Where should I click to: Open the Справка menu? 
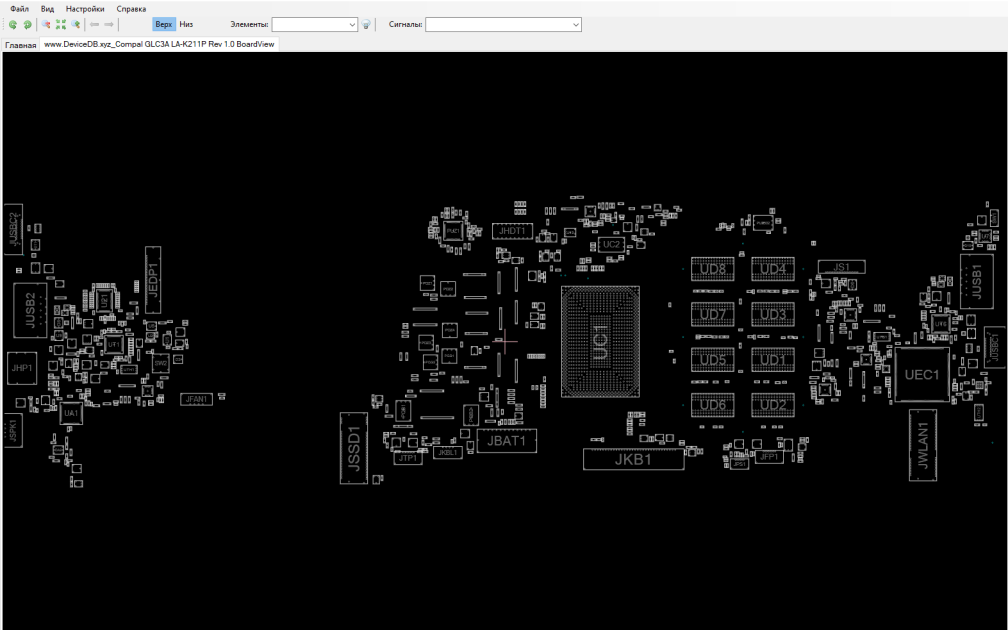131,9
